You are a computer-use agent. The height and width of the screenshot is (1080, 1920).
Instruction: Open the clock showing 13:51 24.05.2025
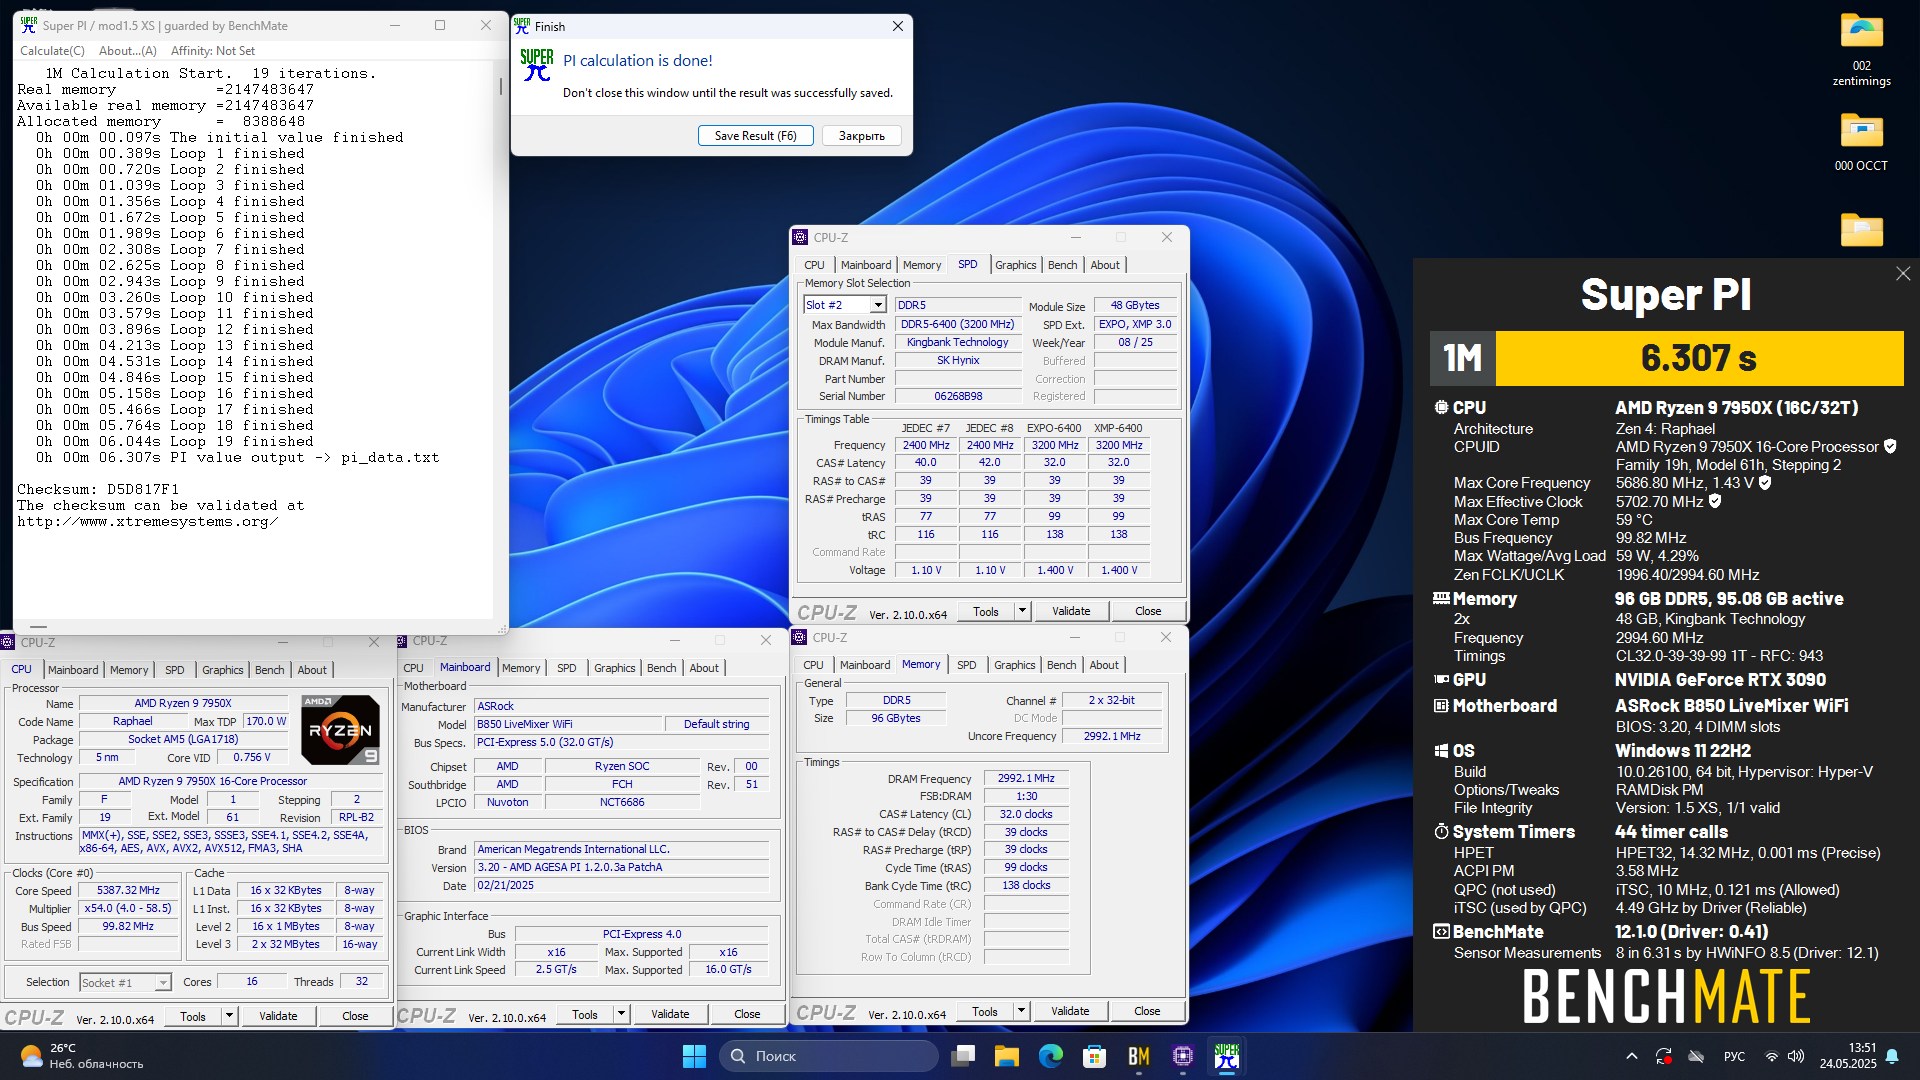(1848, 1056)
